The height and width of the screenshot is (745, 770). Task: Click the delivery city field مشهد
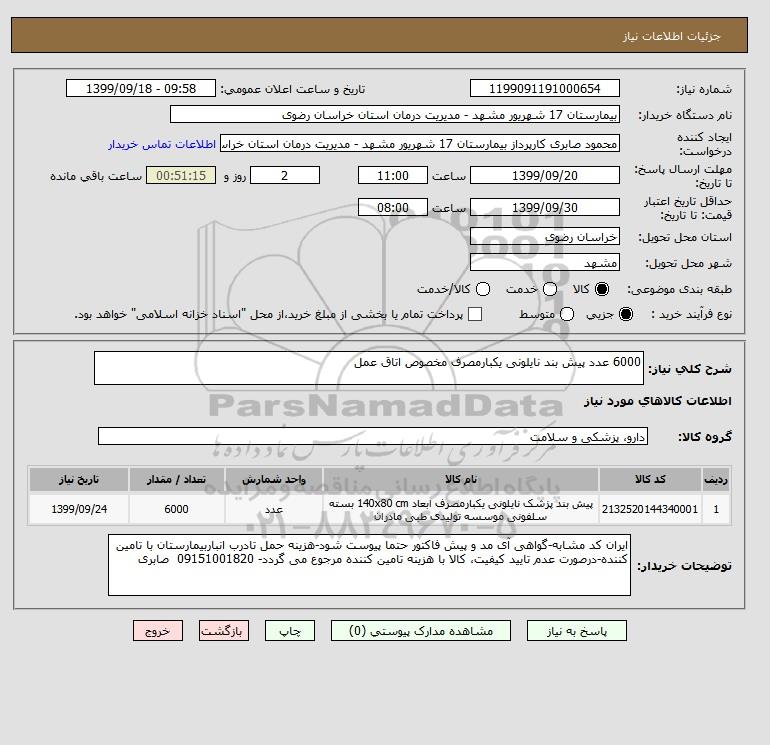pos(545,263)
